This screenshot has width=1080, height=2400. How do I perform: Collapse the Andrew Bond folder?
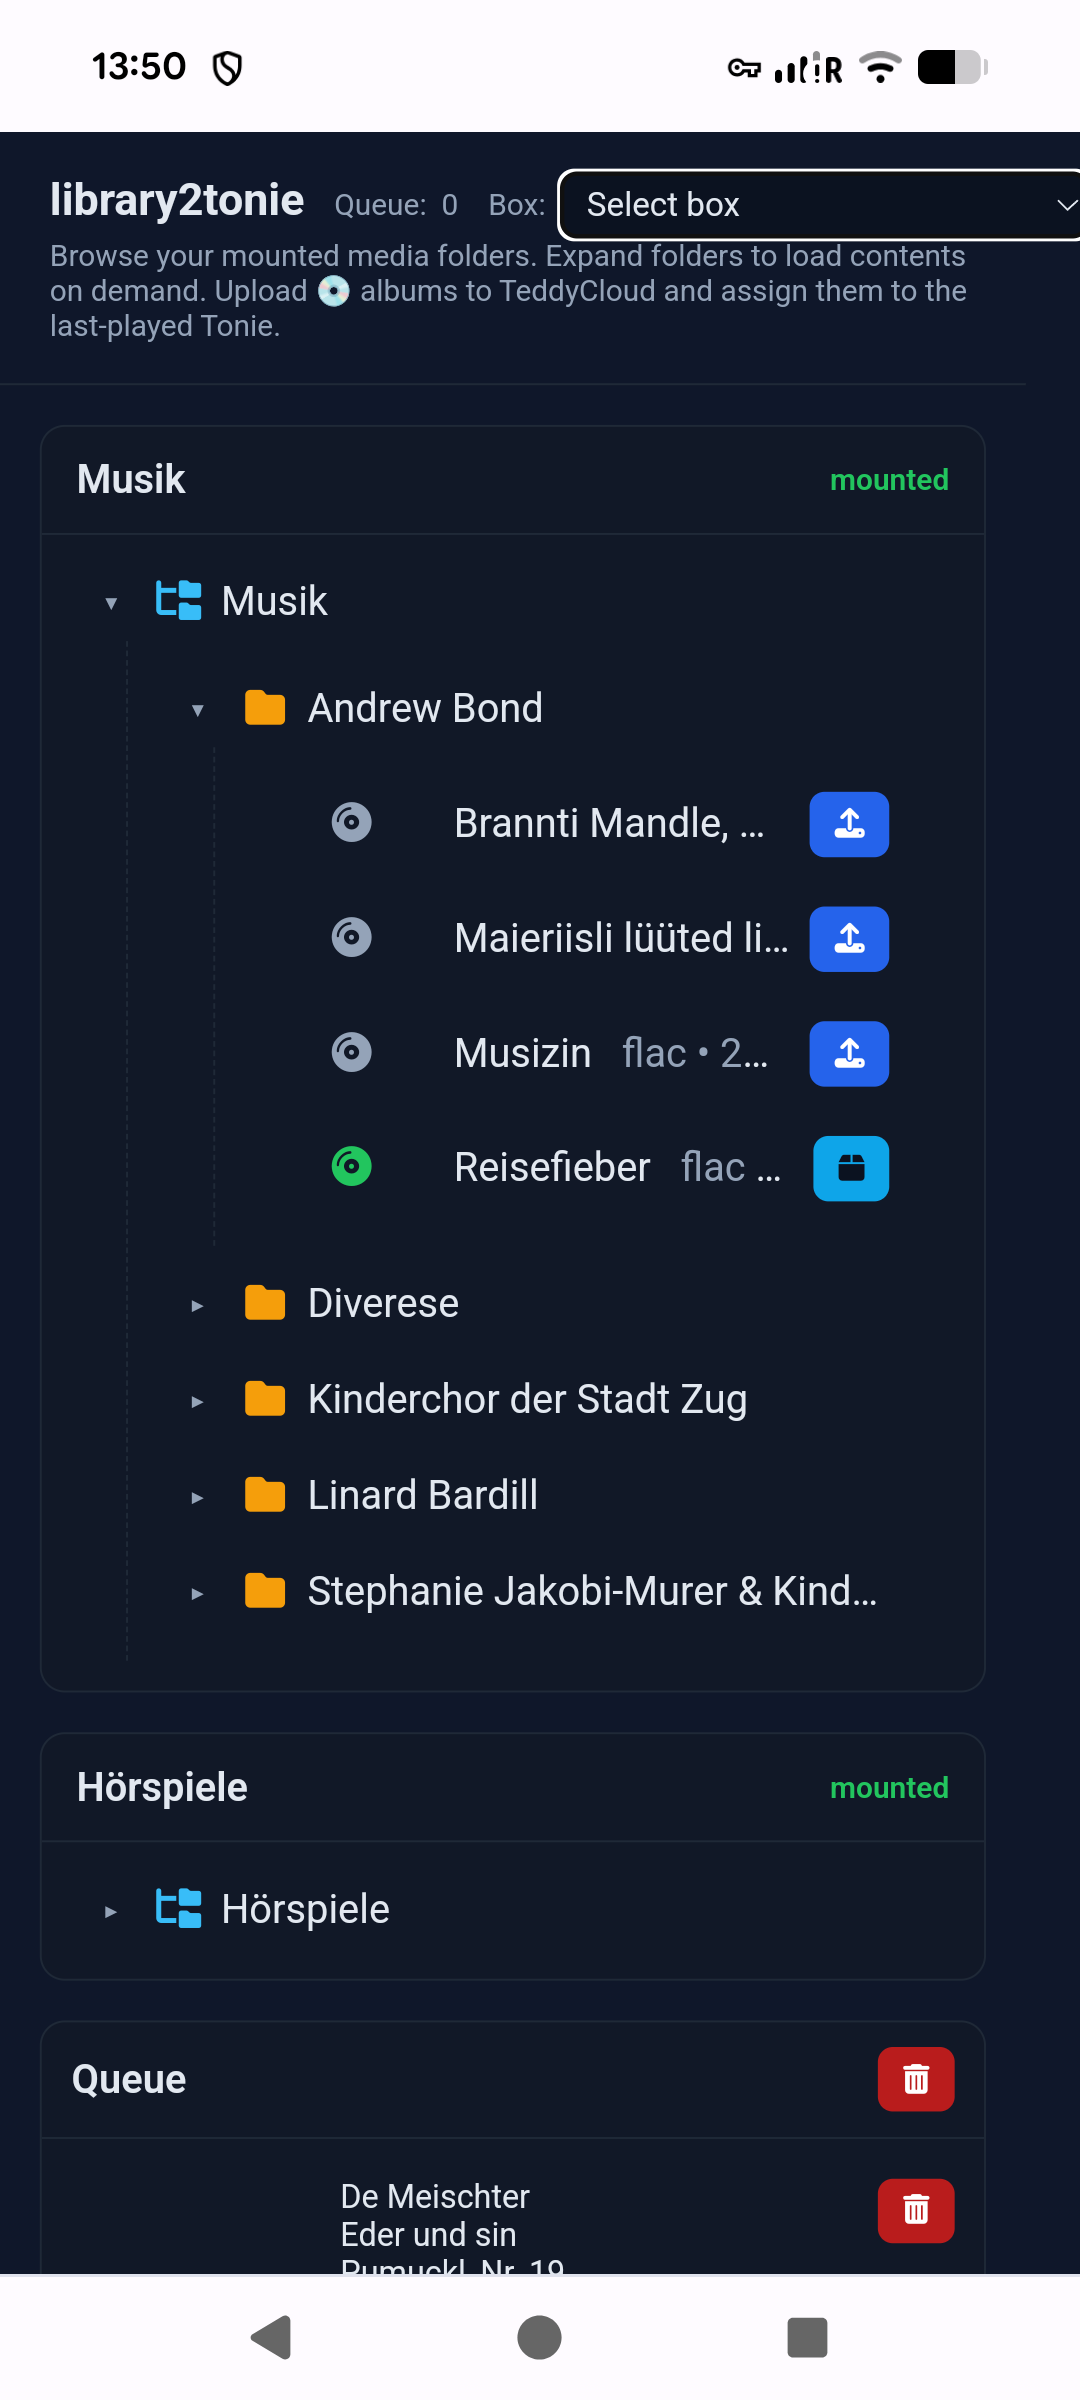[x=198, y=709]
